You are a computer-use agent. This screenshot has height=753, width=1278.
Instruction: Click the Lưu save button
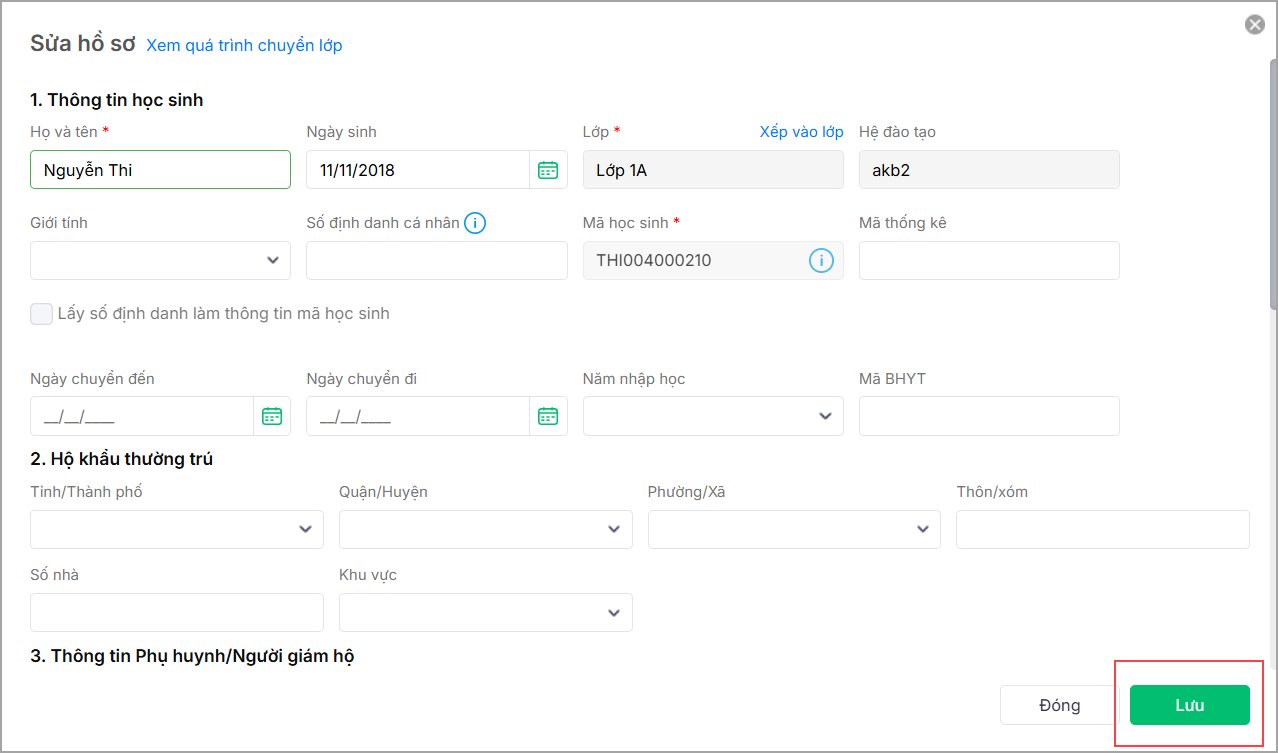1189,705
